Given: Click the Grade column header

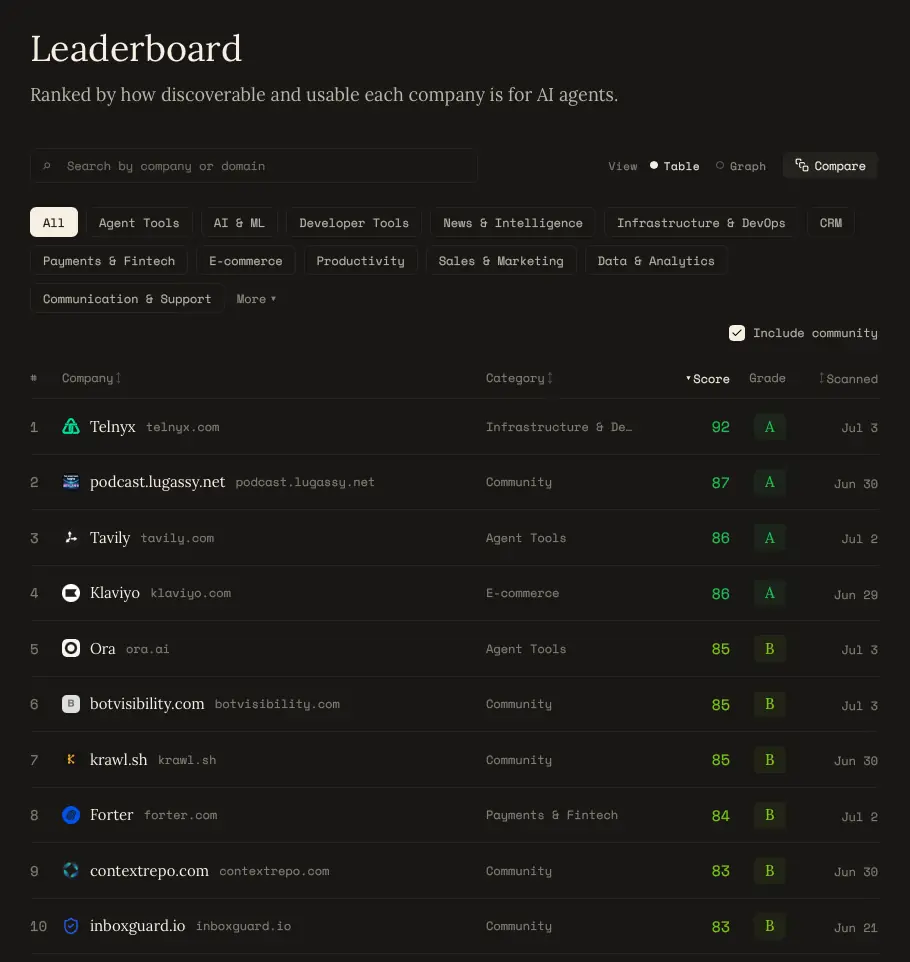Looking at the screenshot, I should pos(767,378).
